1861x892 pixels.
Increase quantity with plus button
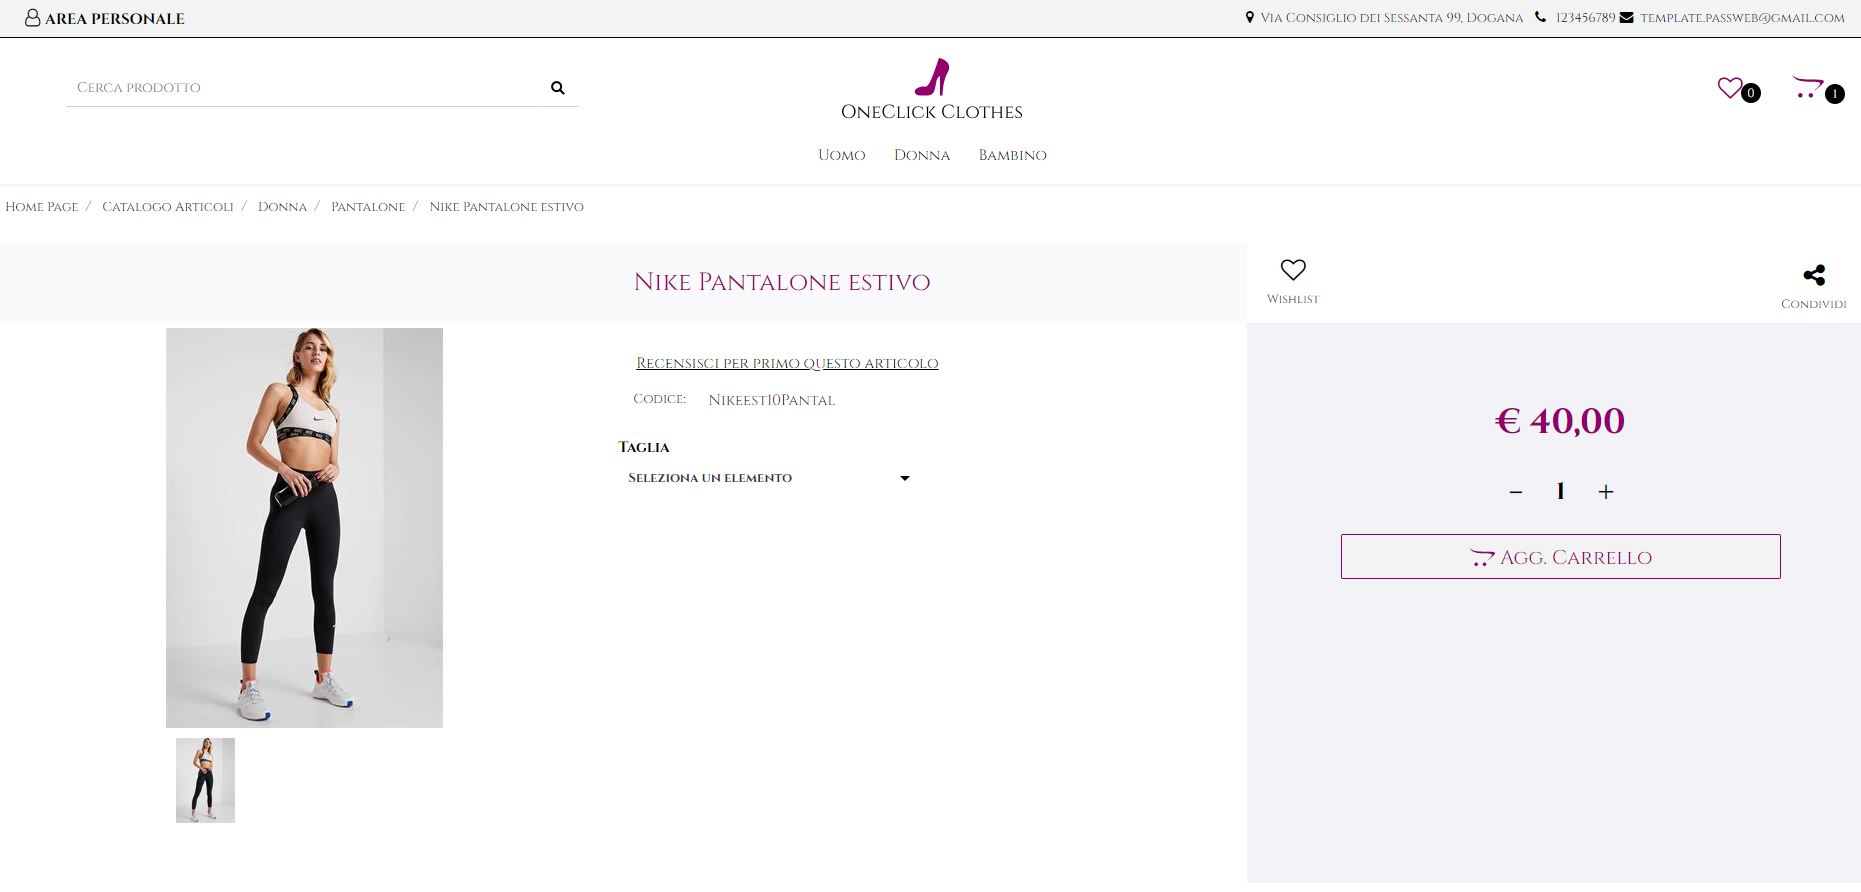1606,492
